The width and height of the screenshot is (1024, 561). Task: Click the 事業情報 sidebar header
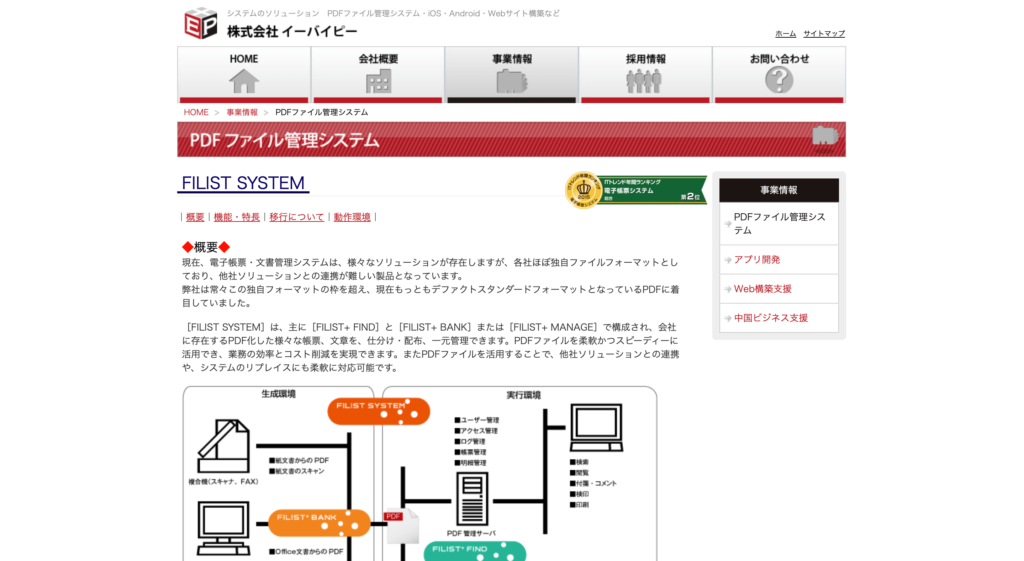[x=779, y=190]
